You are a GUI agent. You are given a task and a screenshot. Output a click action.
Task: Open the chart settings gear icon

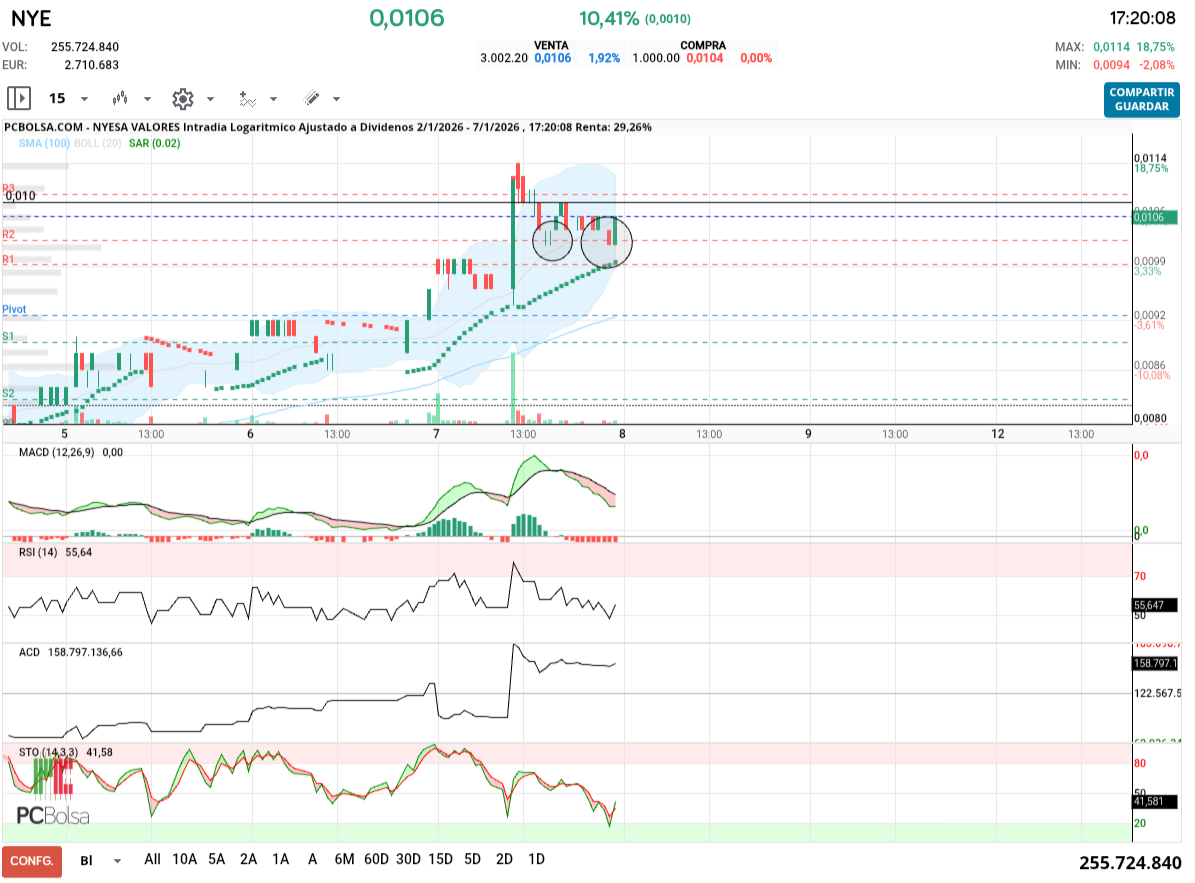[x=182, y=98]
